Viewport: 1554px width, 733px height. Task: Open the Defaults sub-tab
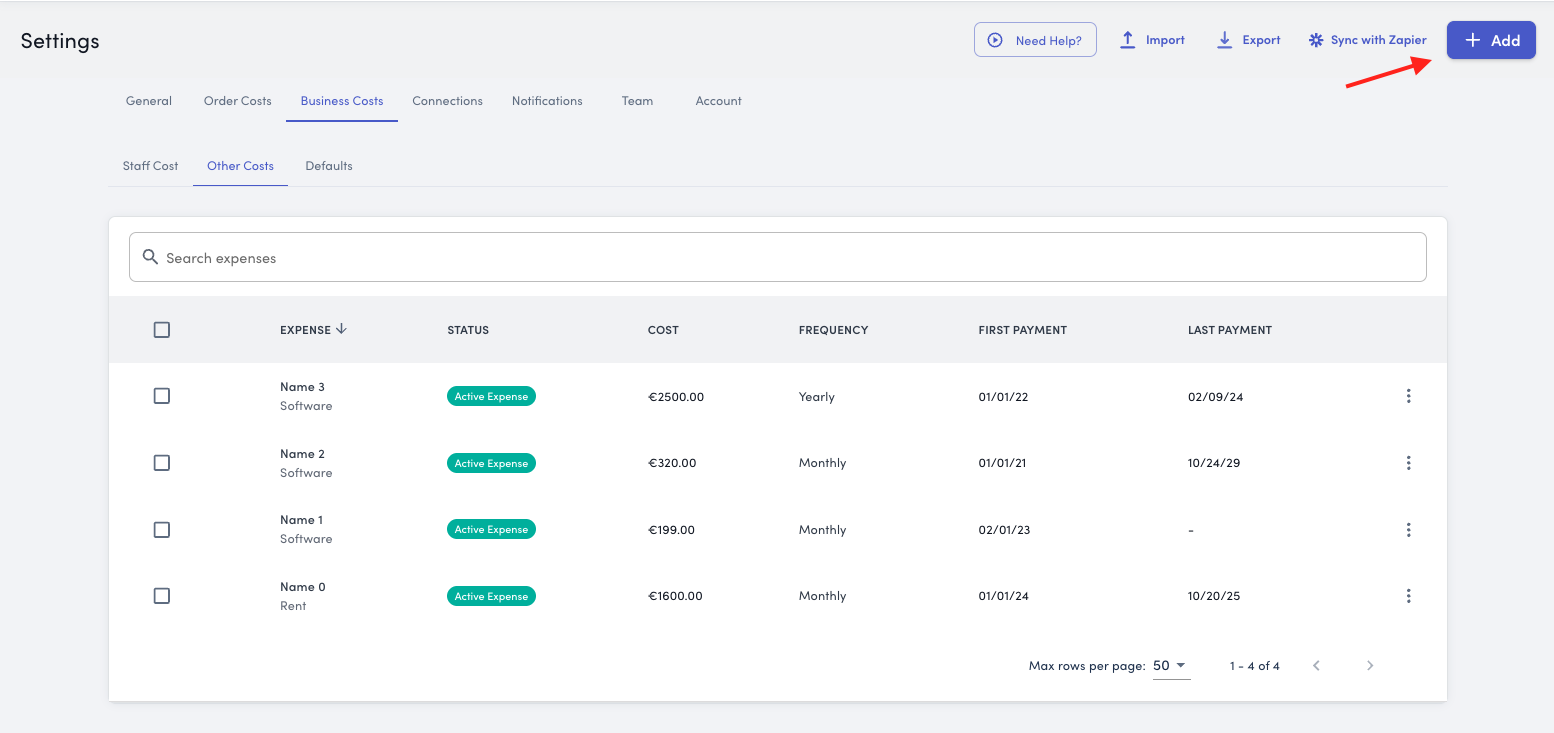[x=329, y=166]
